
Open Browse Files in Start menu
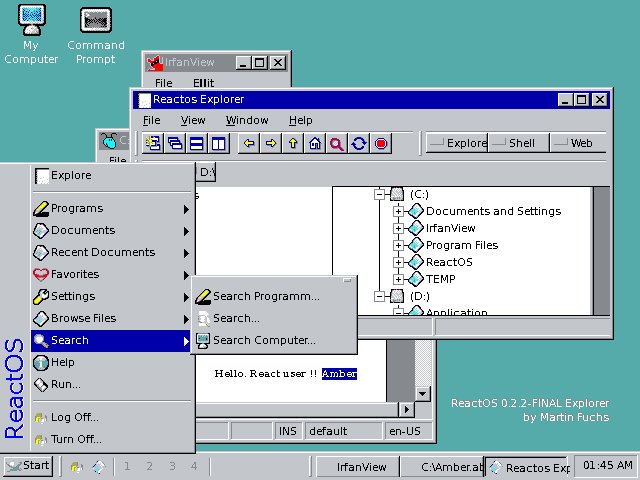(x=111, y=319)
